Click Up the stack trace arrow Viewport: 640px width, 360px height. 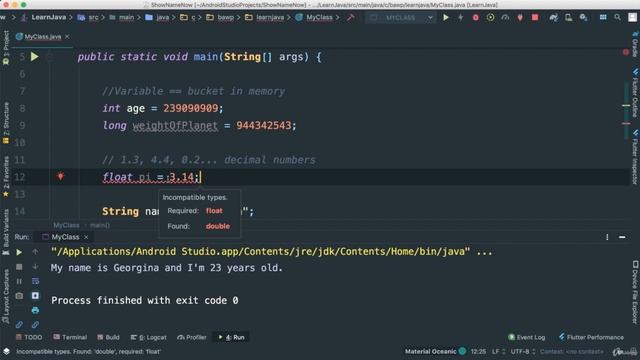tap(35, 252)
